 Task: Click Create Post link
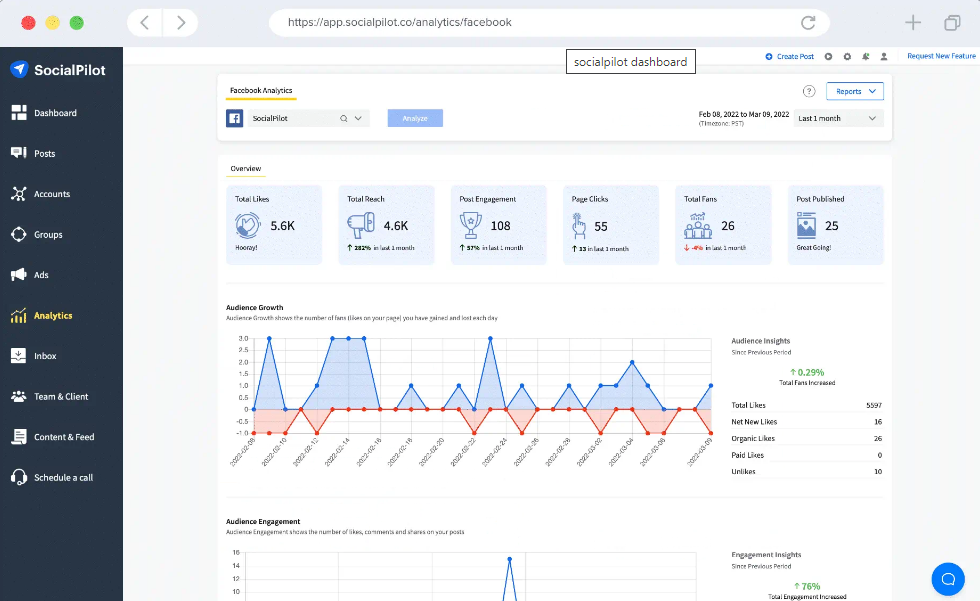coord(789,56)
